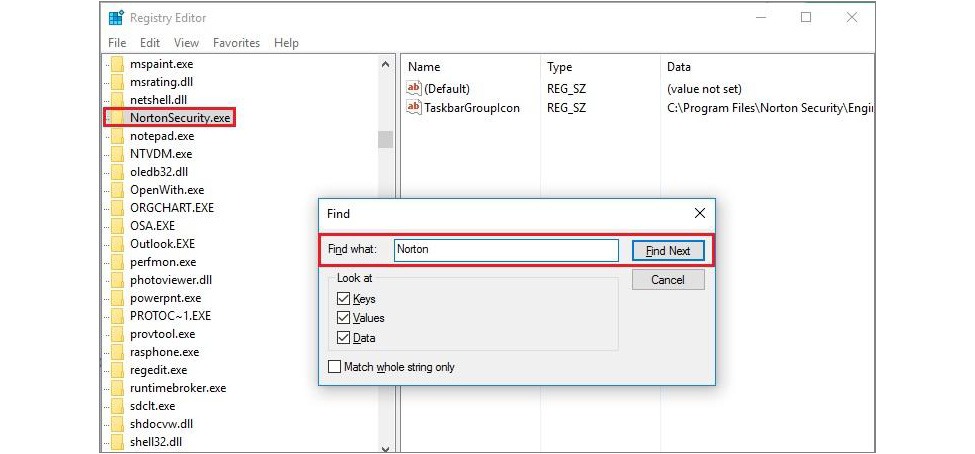Click folder icon next to shell32.dll

tap(117, 442)
